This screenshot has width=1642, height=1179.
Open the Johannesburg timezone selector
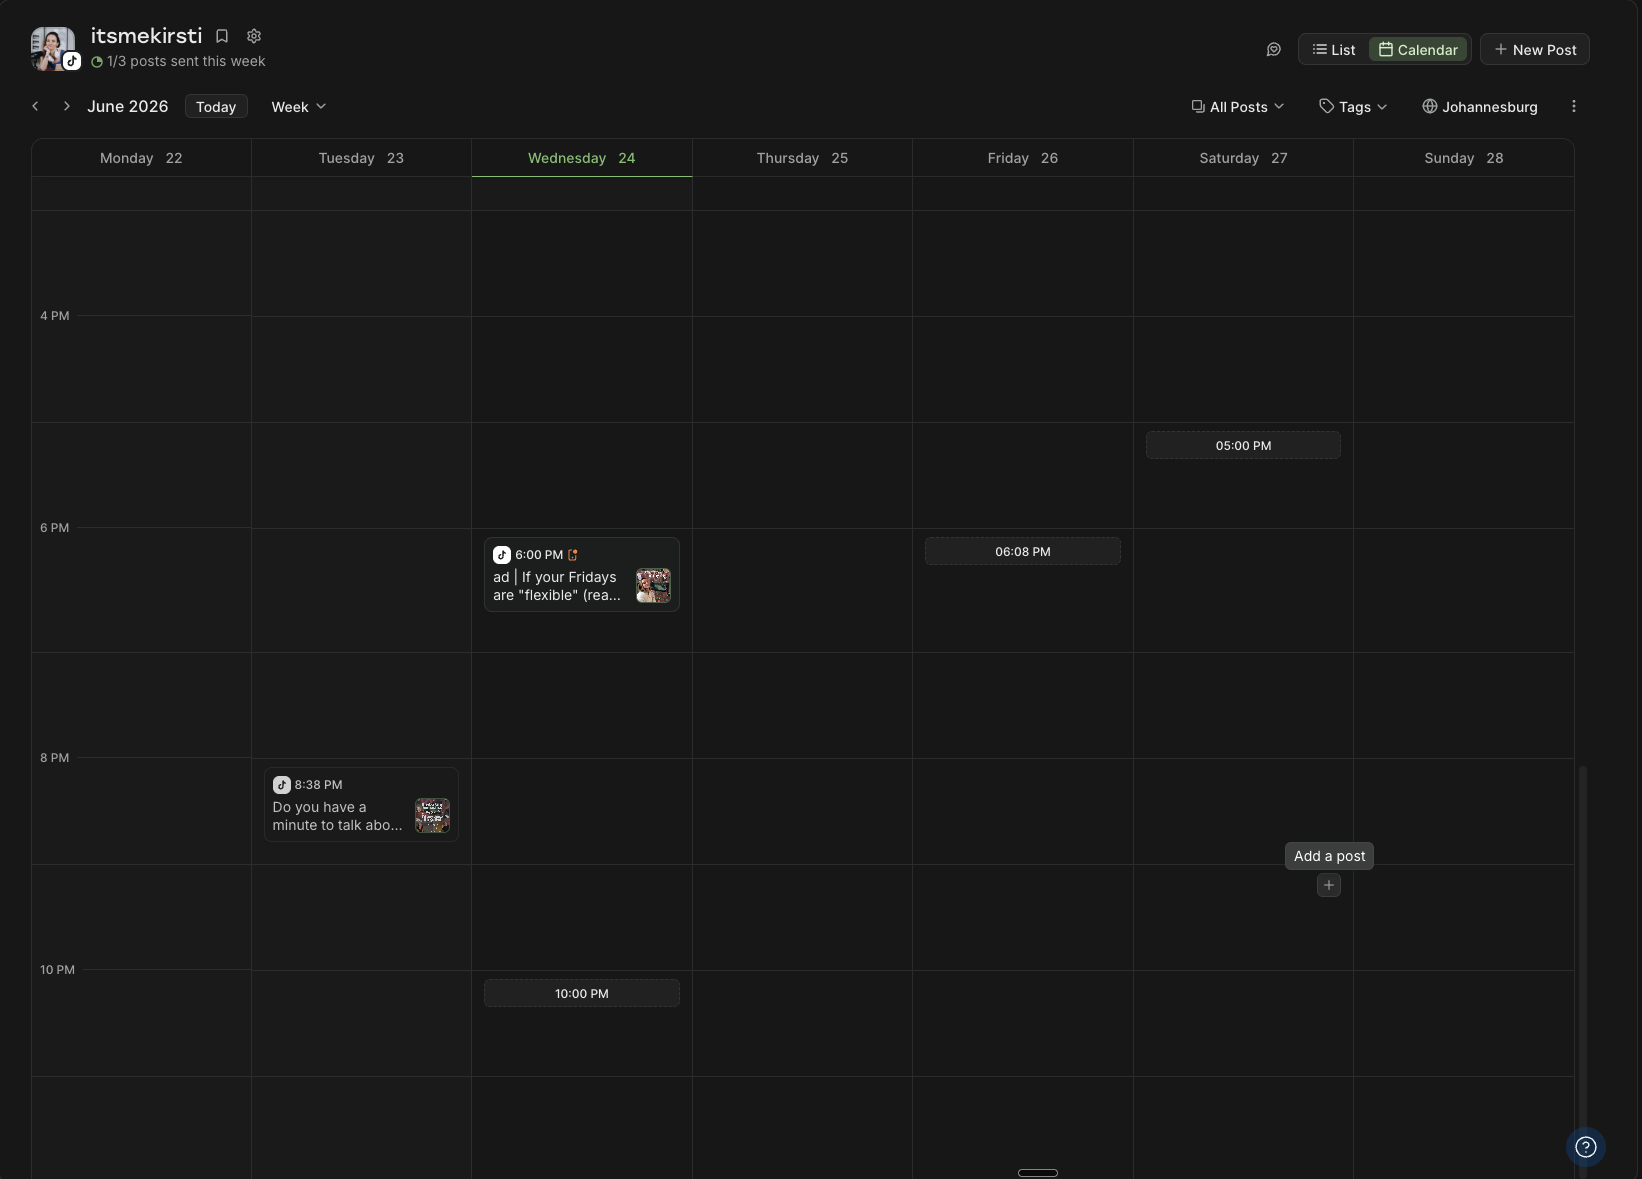pyautogui.click(x=1480, y=107)
